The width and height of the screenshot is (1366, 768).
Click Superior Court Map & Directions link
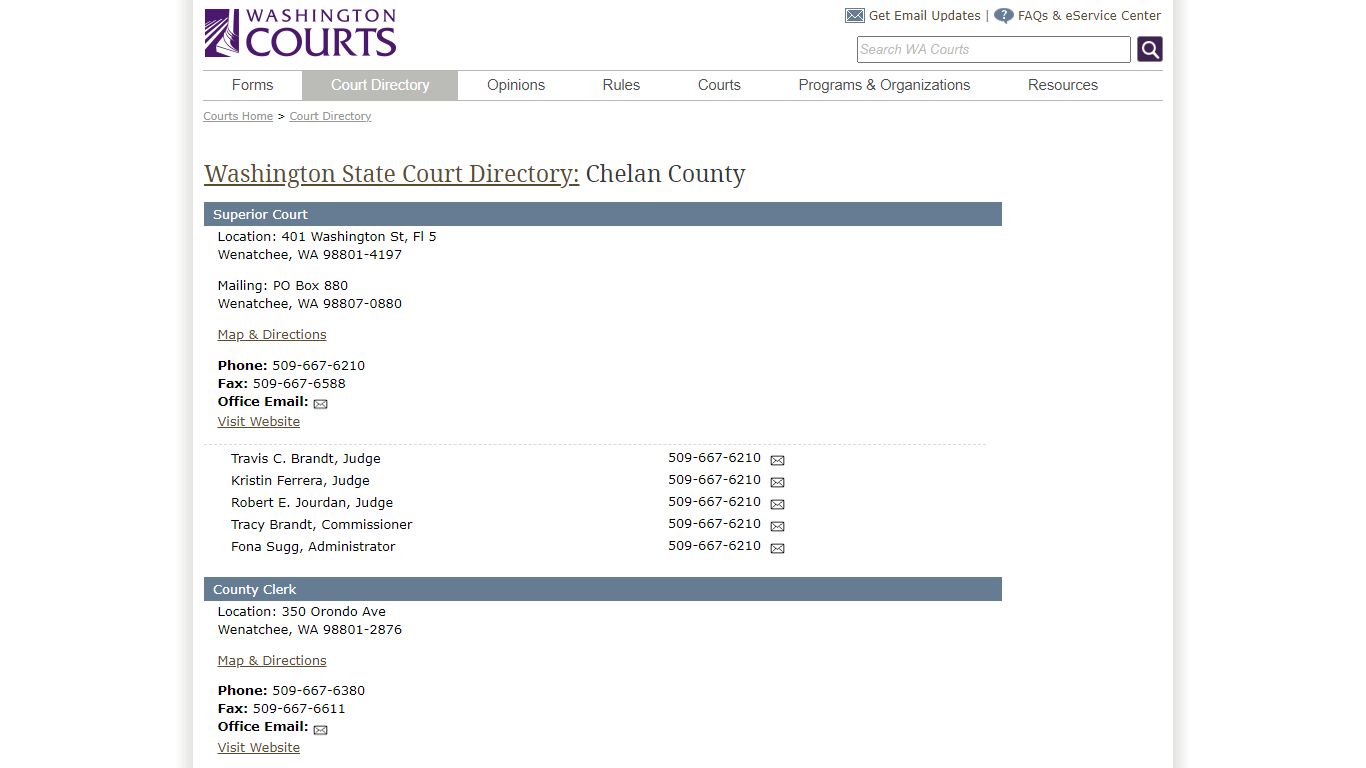pos(271,334)
